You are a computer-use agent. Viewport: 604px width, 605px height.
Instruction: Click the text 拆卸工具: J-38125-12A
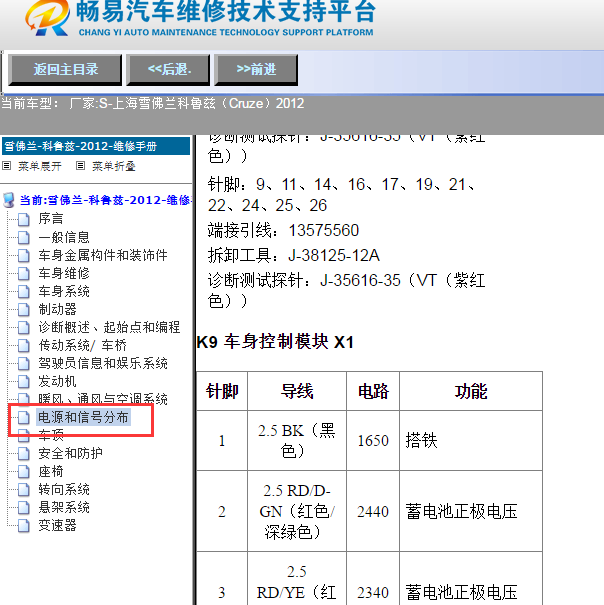point(294,255)
